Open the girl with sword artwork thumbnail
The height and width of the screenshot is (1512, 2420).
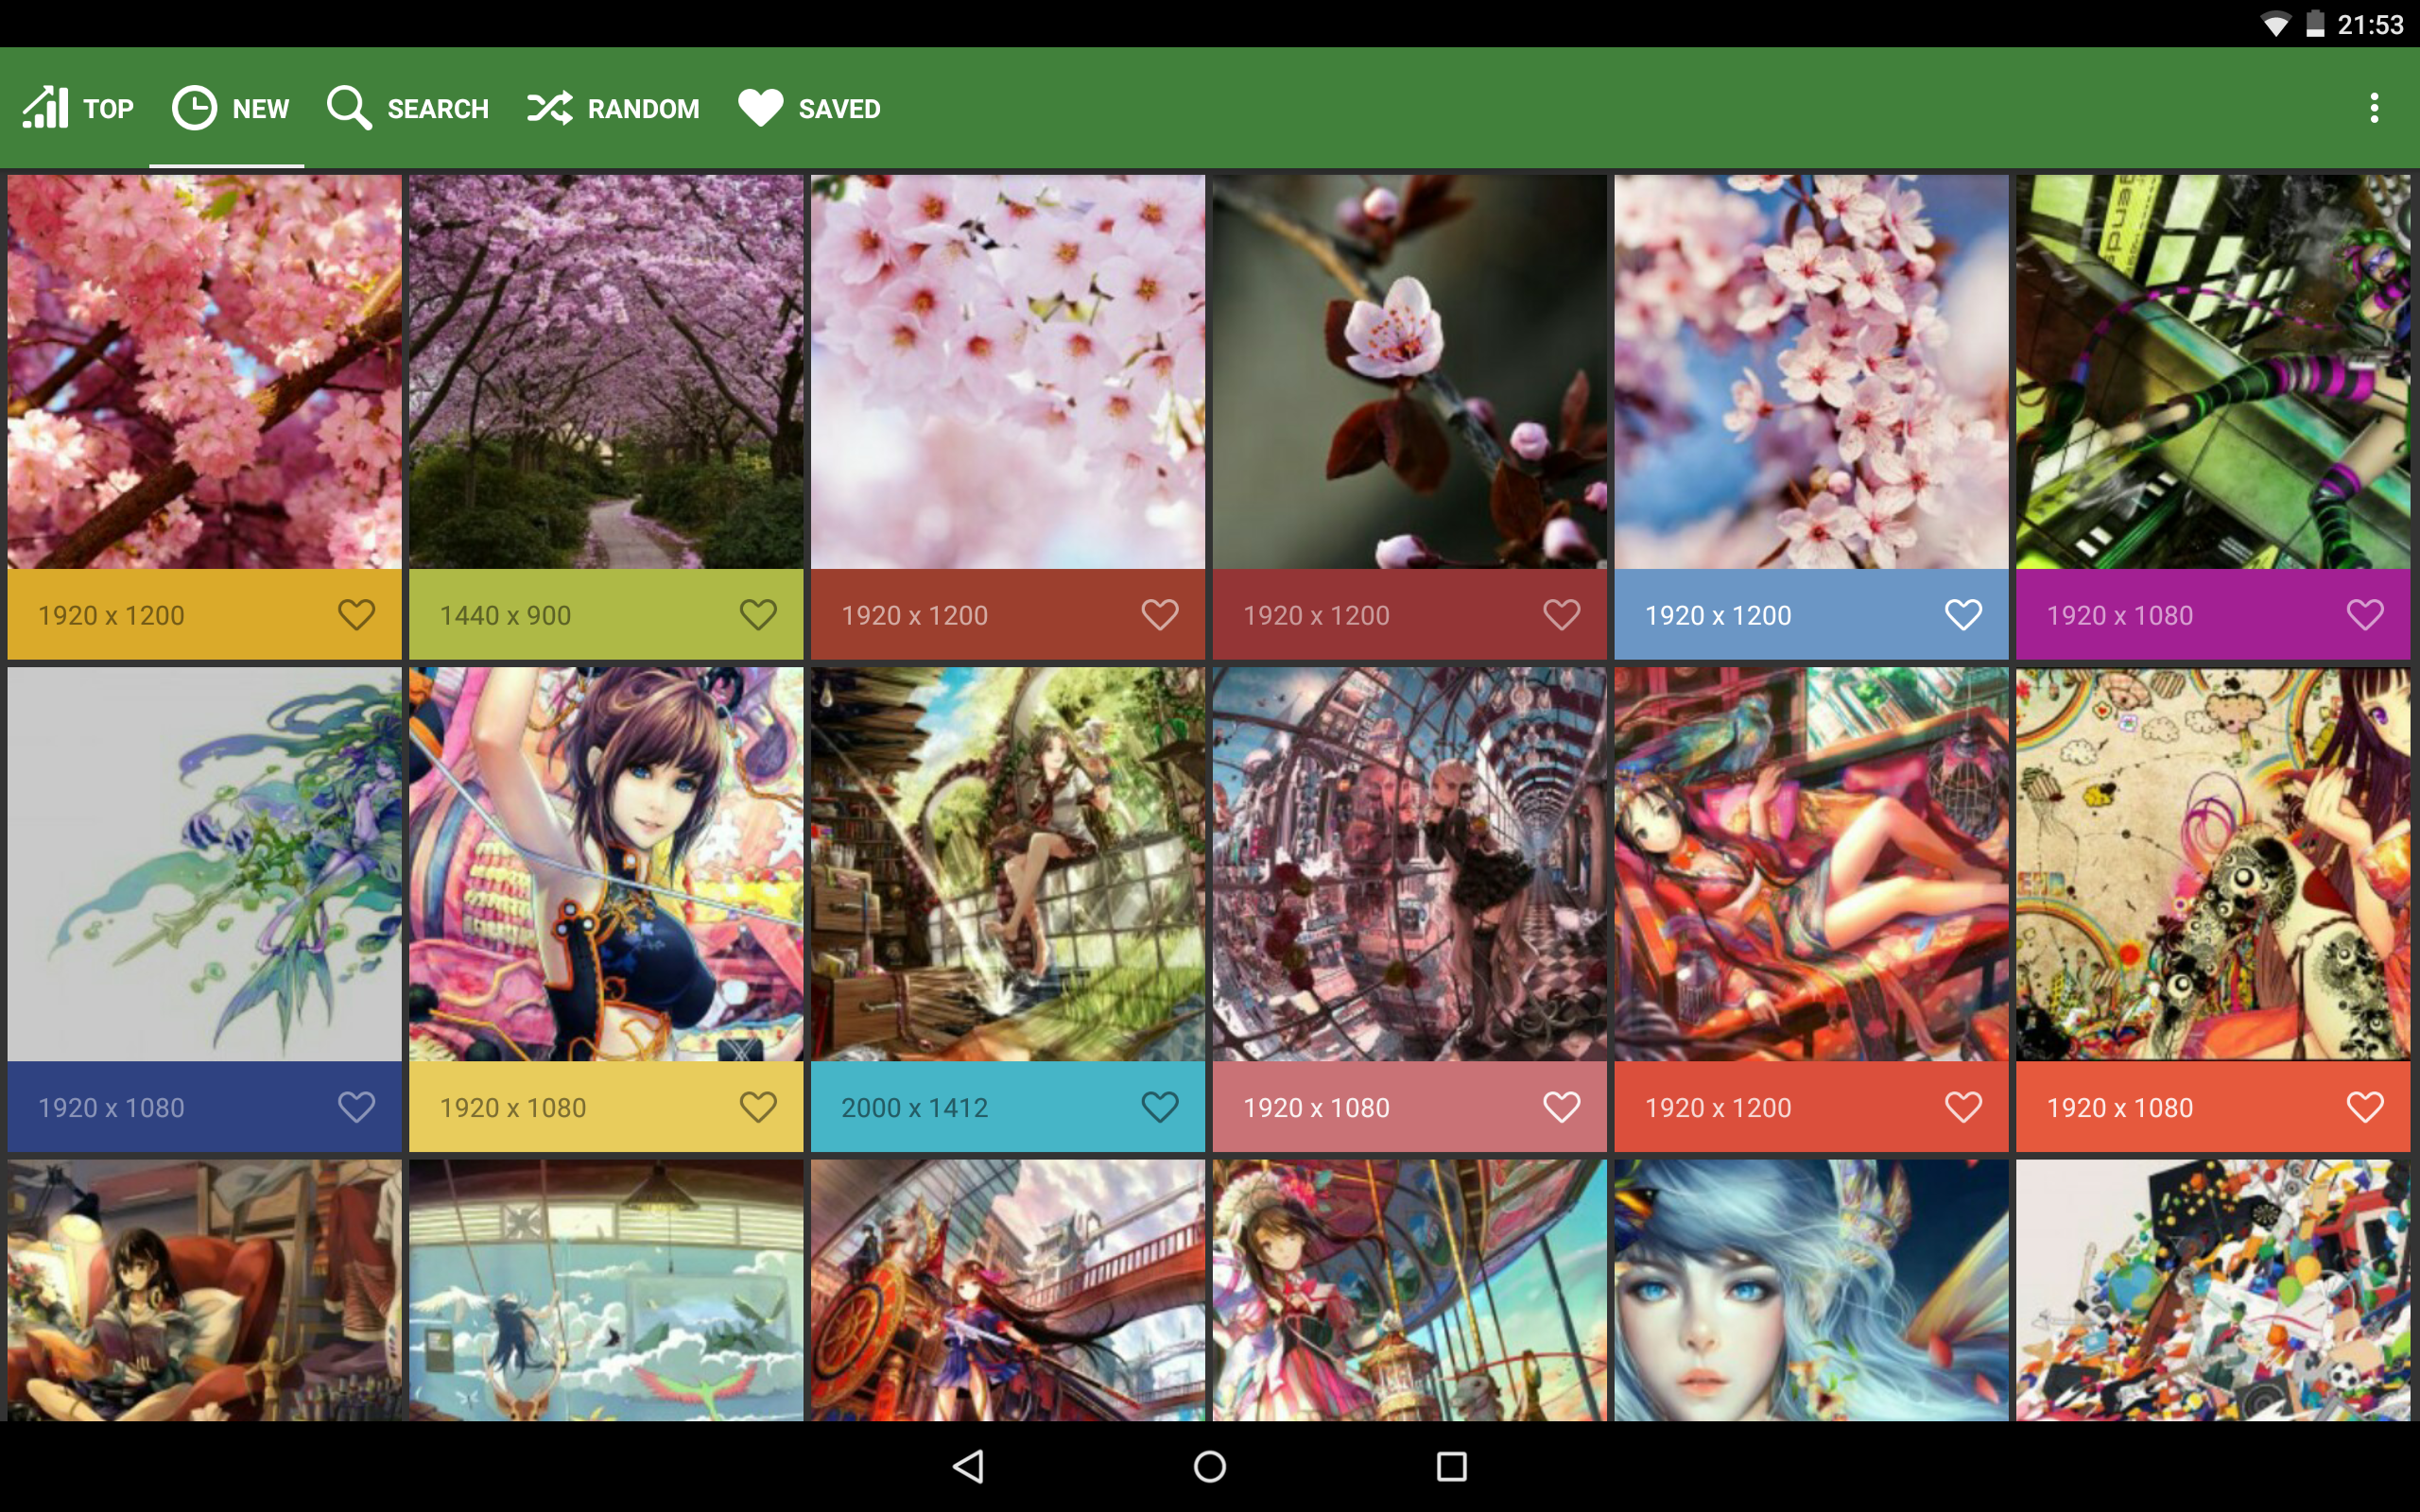click(606, 864)
